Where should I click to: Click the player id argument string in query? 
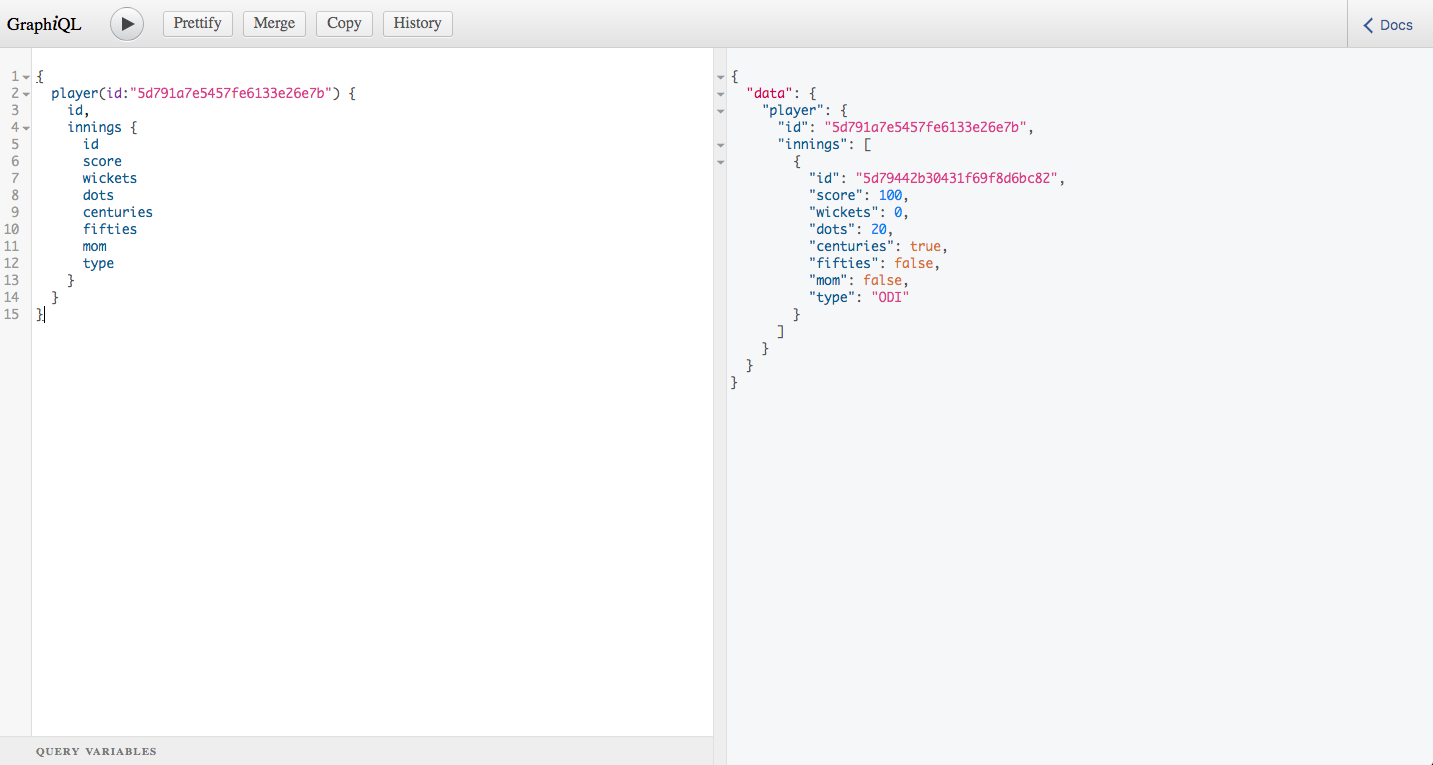tap(235, 93)
